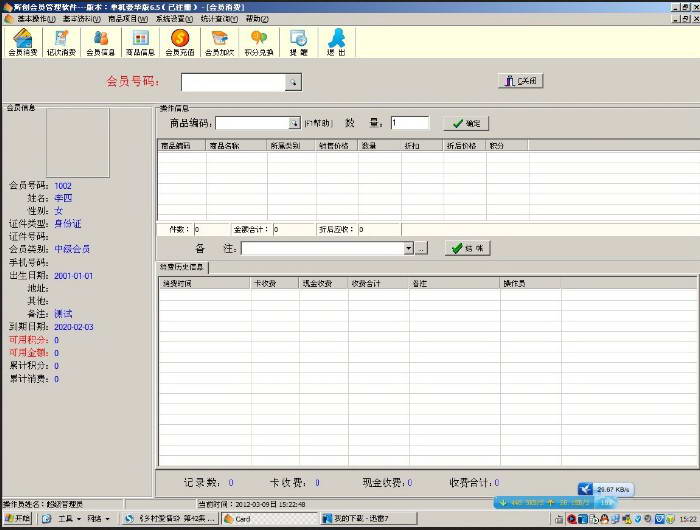The width and height of the screenshot is (700, 530).
Task: Click the name value 李四
Action: click(x=63, y=198)
